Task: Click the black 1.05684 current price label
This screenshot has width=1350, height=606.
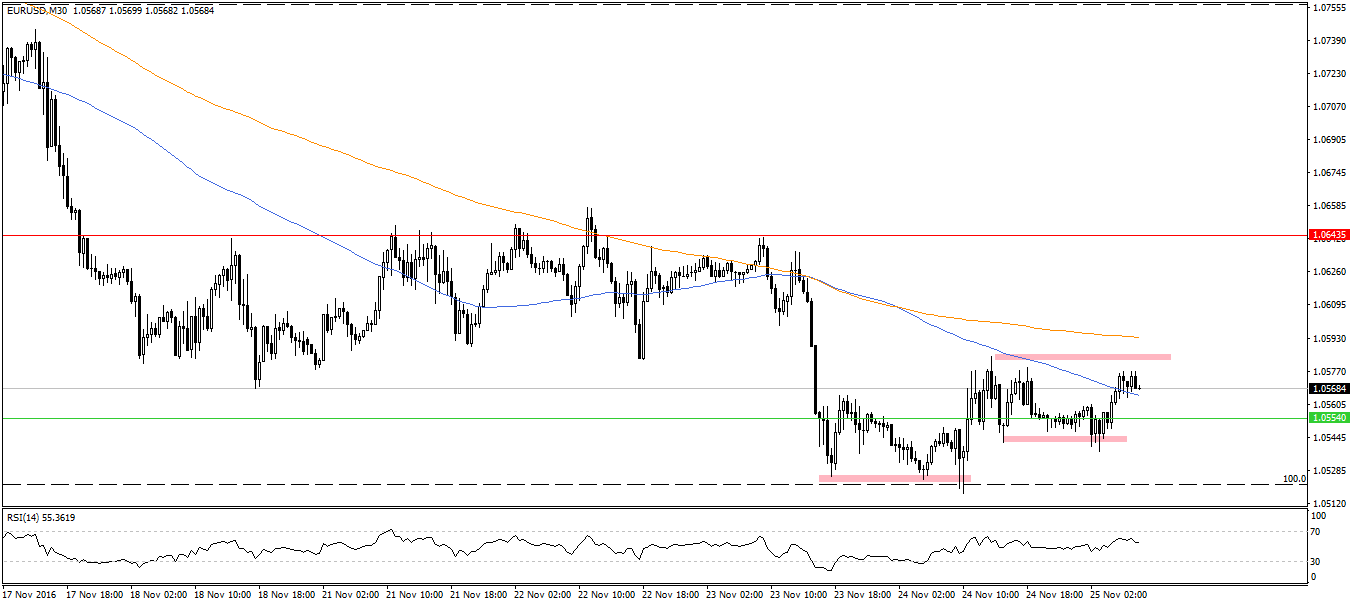Action: coord(1329,388)
